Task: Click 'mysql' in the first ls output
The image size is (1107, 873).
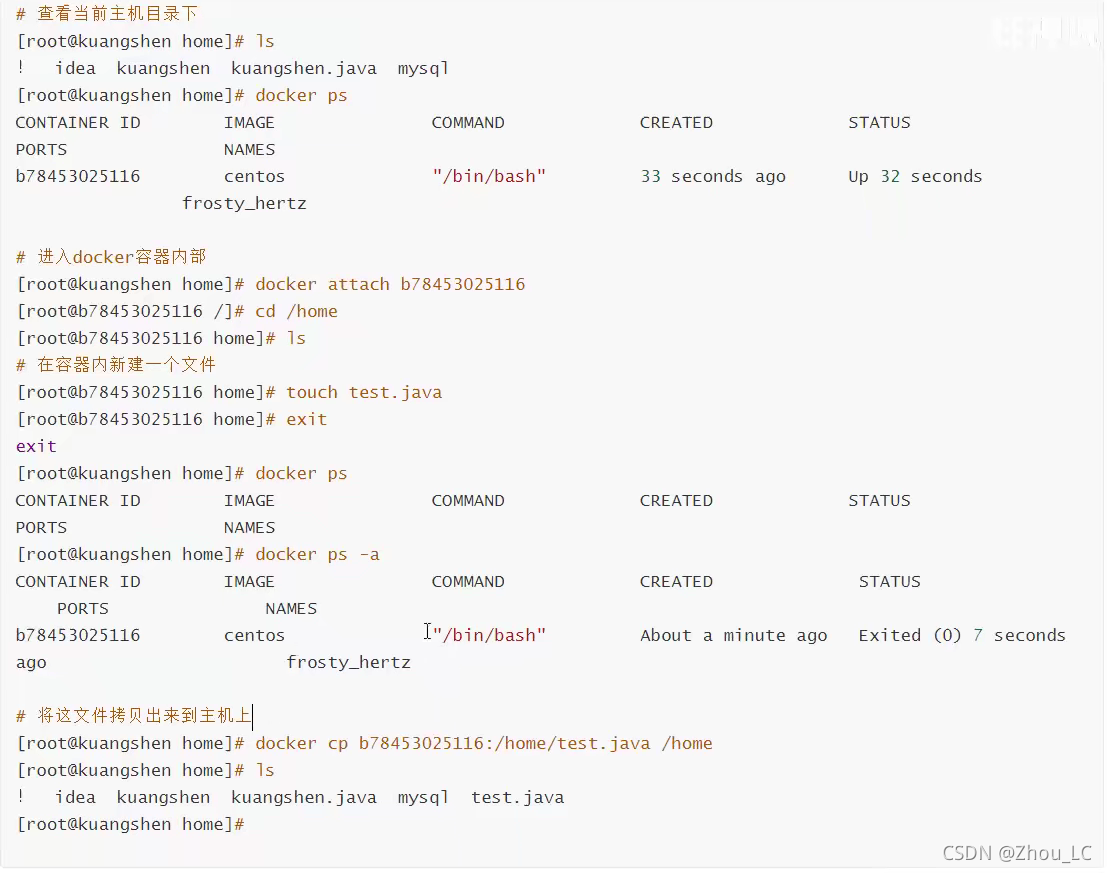Action: coord(423,68)
